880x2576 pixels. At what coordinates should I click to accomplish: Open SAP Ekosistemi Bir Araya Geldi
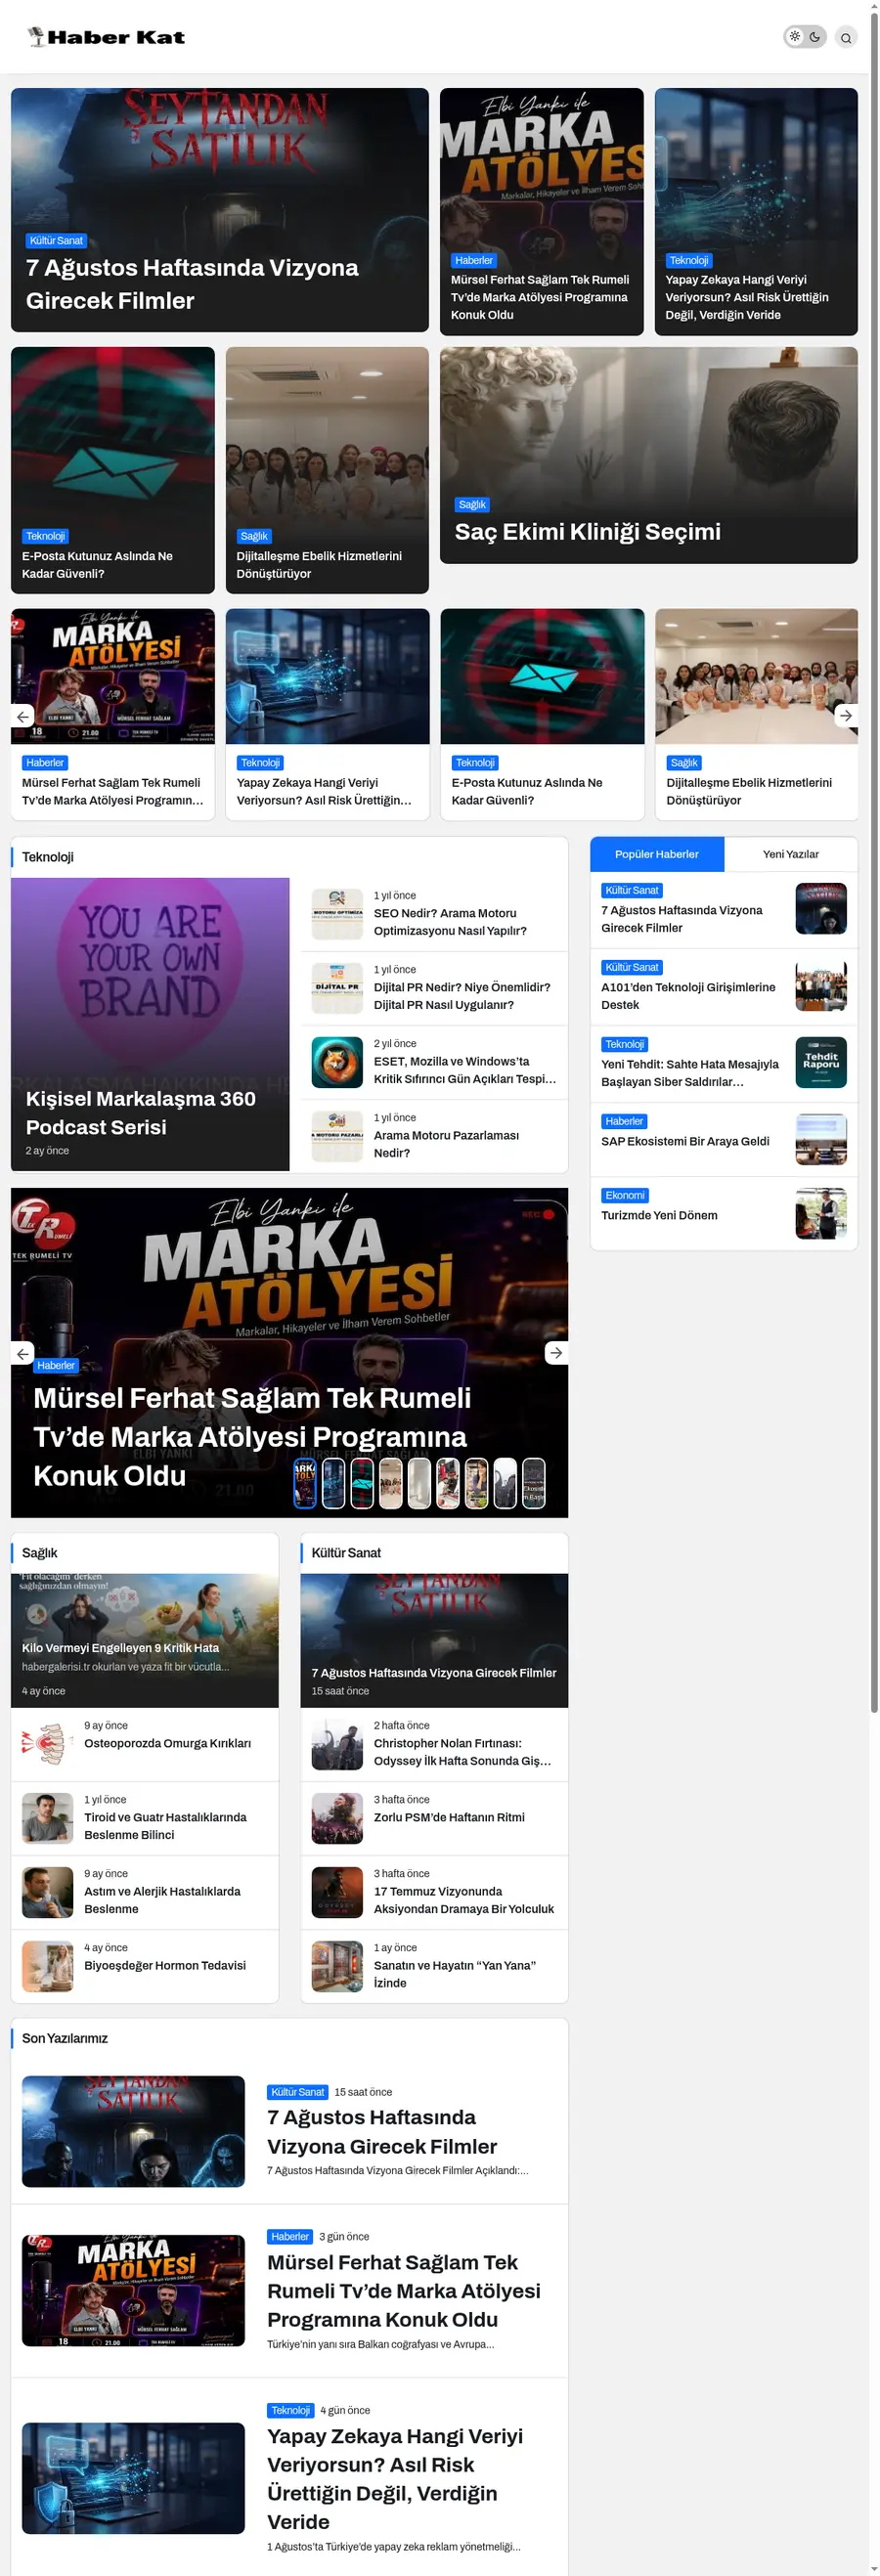point(685,1141)
